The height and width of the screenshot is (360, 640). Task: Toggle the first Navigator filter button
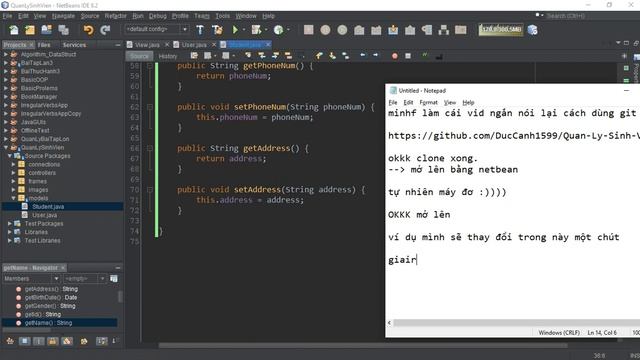click(x=10, y=341)
